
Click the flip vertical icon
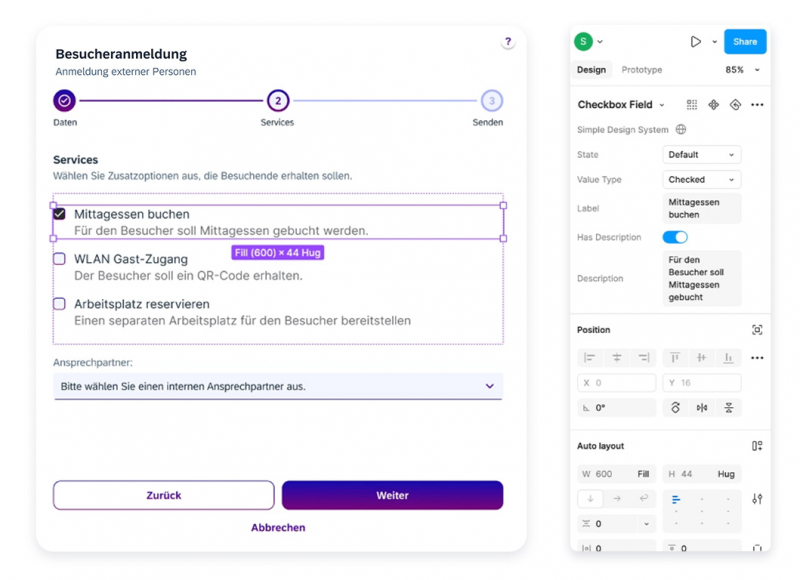coord(728,408)
